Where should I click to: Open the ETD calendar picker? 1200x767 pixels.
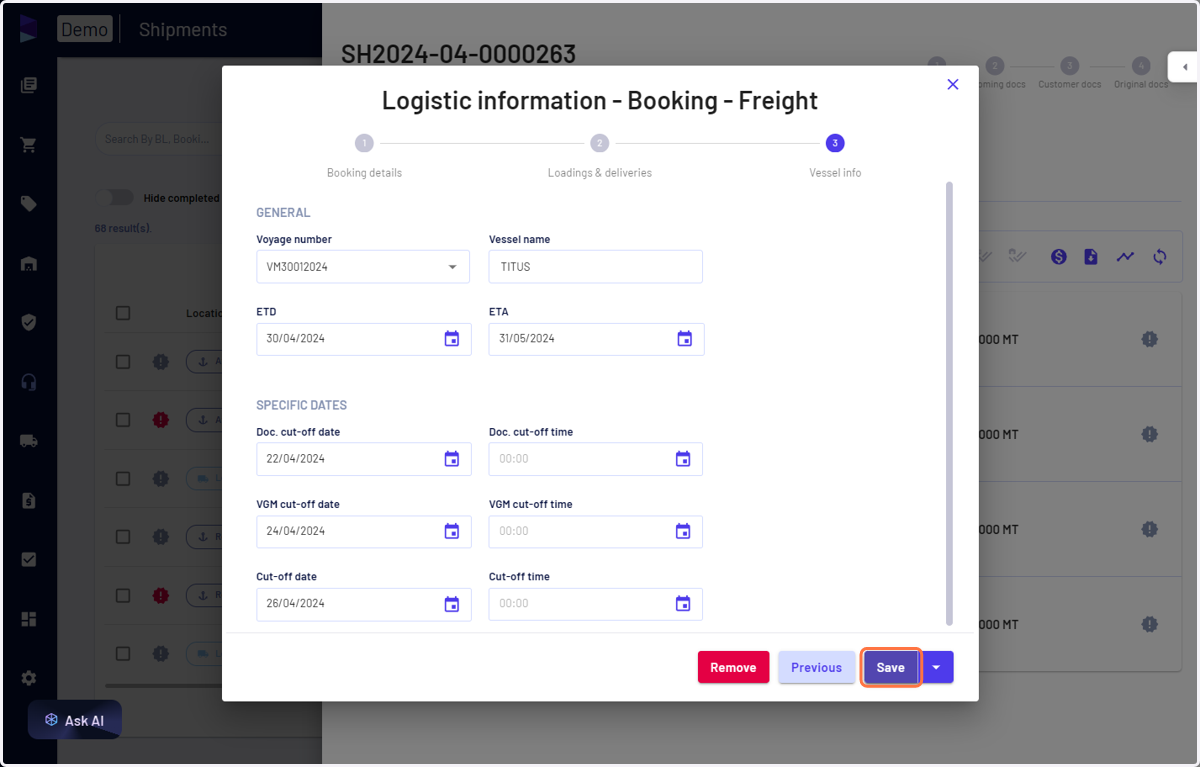point(452,339)
